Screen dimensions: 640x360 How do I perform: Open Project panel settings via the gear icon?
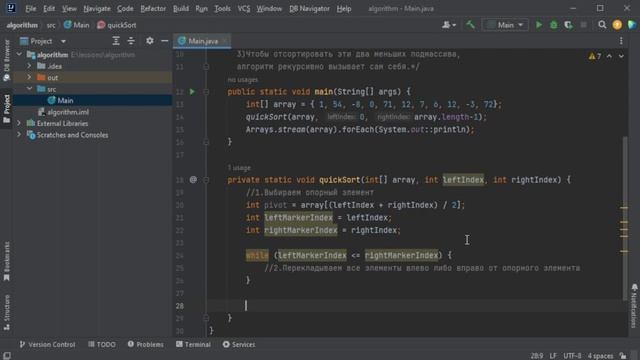point(150,41)
